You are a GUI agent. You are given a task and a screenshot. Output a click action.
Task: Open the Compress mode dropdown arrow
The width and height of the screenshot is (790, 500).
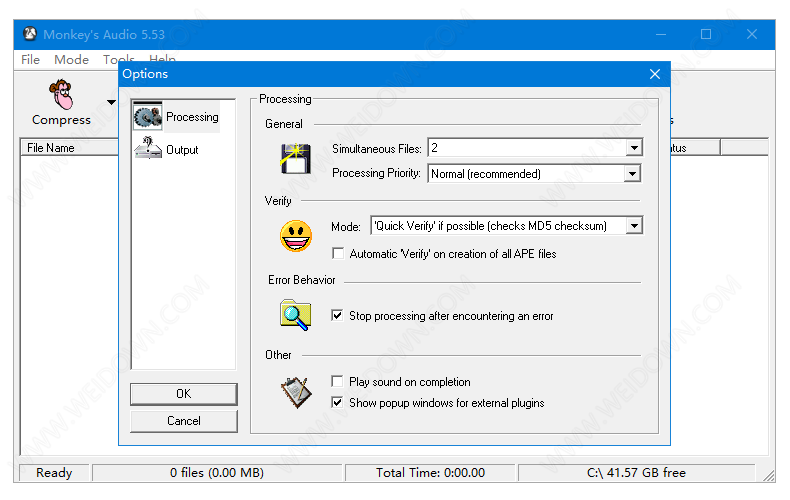111,102
